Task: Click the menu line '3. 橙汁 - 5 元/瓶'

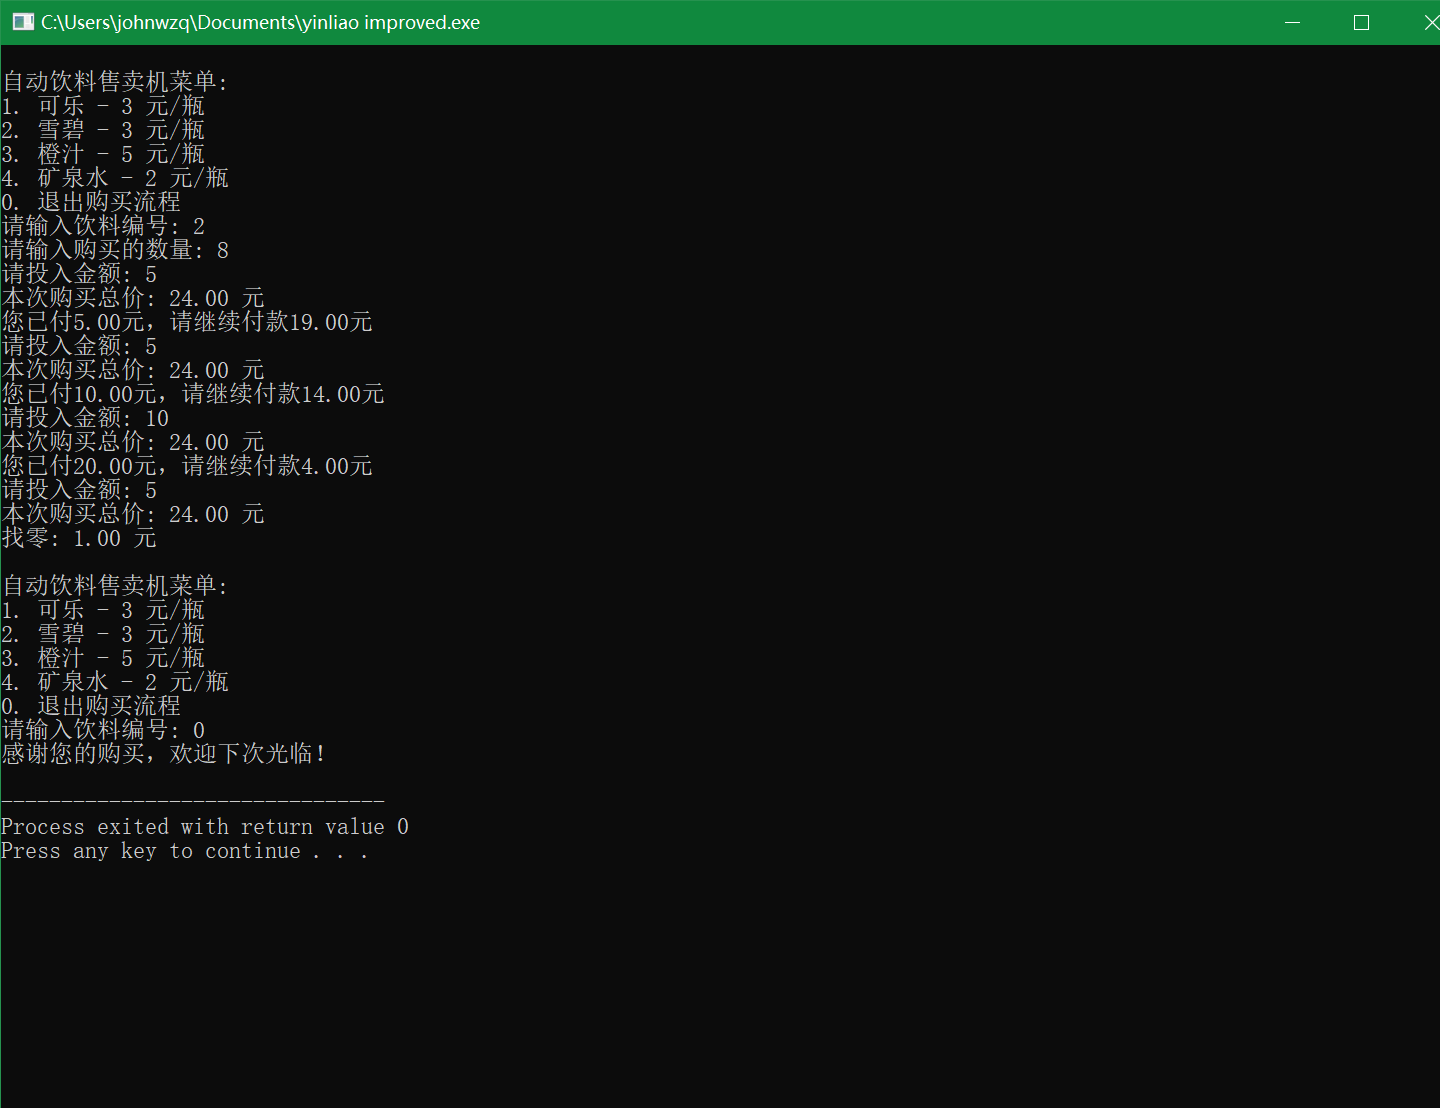Action: pyautogui.click(x=103, y=153)
